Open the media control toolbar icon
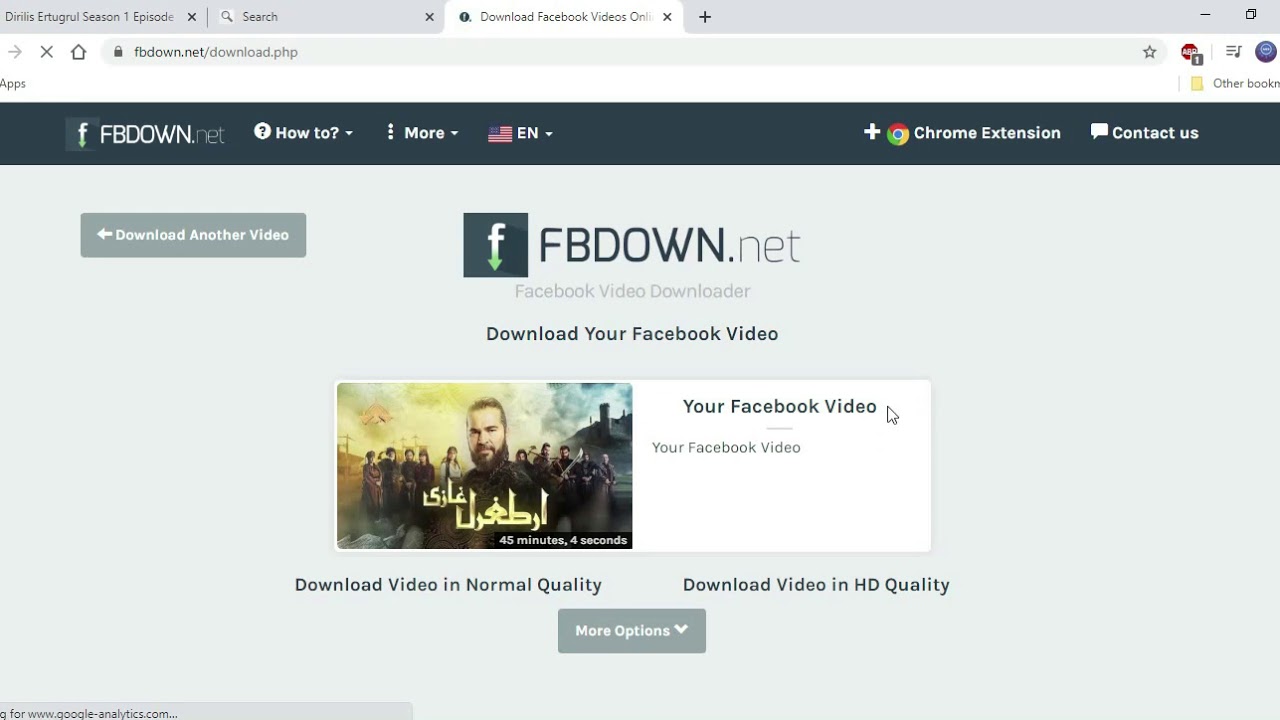This screenshot has height=720, width=1280. pos(1234,52)
